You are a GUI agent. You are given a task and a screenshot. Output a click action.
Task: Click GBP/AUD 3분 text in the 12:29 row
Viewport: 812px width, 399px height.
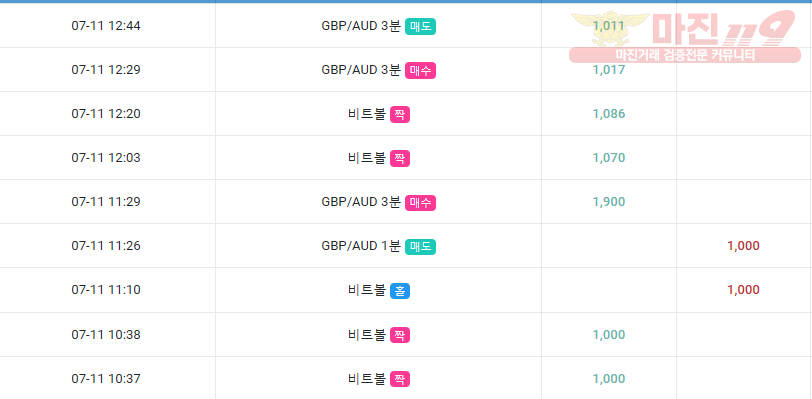coord(361,70)
